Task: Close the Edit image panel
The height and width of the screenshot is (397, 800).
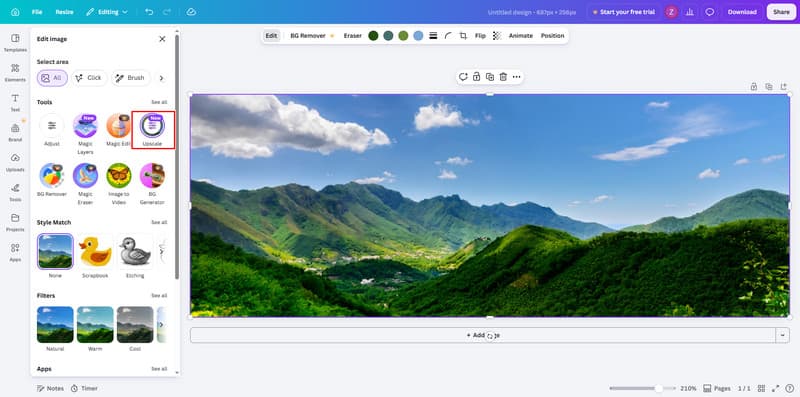Action: tap(162, 39)
